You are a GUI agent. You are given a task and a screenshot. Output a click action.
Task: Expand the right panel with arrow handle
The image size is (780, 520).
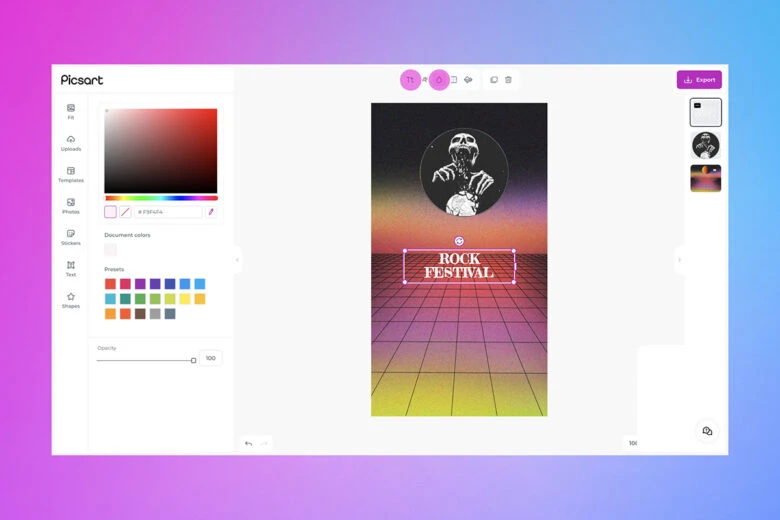(679, 260)
